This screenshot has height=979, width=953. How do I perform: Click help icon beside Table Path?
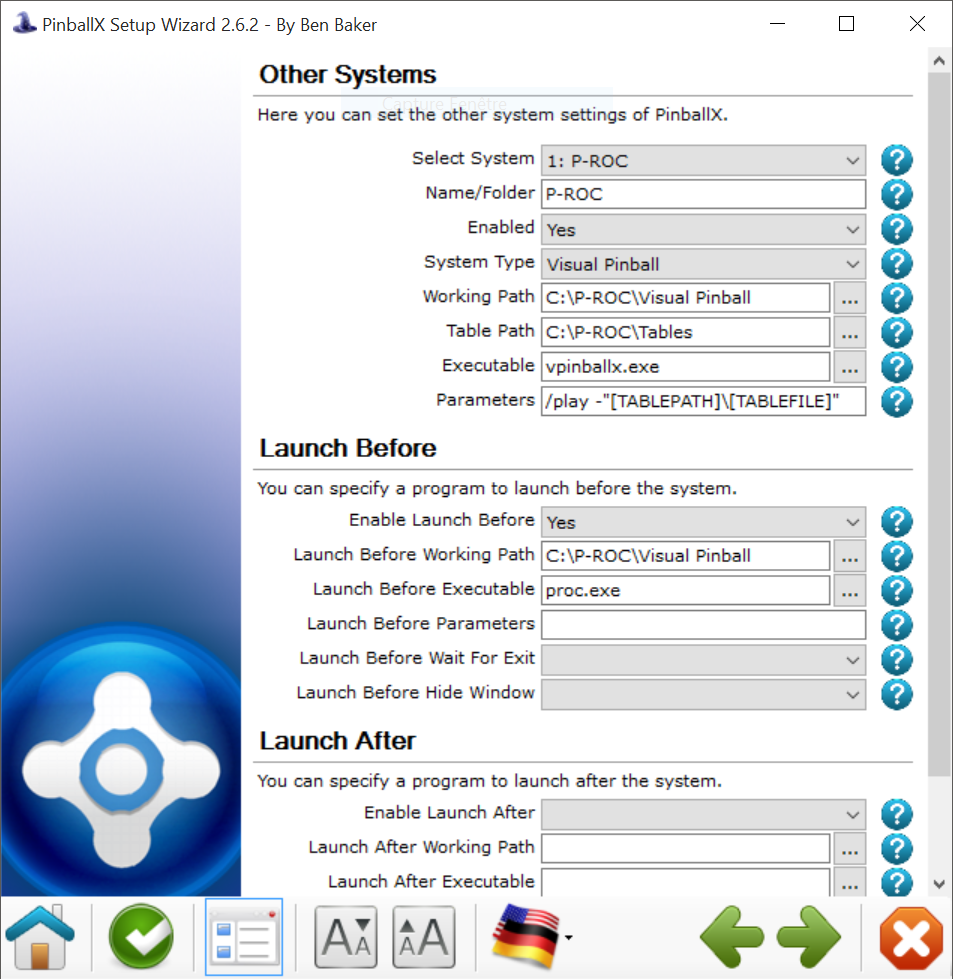(897, 333)
